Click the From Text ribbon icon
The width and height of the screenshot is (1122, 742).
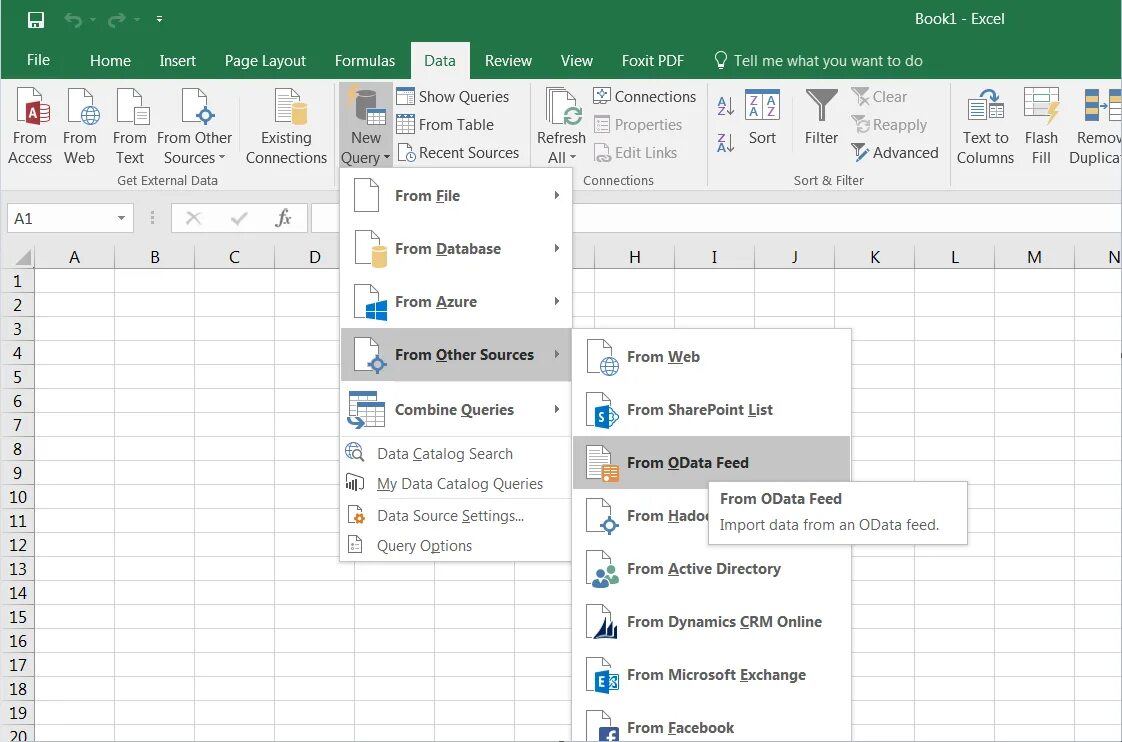point(130,126)
